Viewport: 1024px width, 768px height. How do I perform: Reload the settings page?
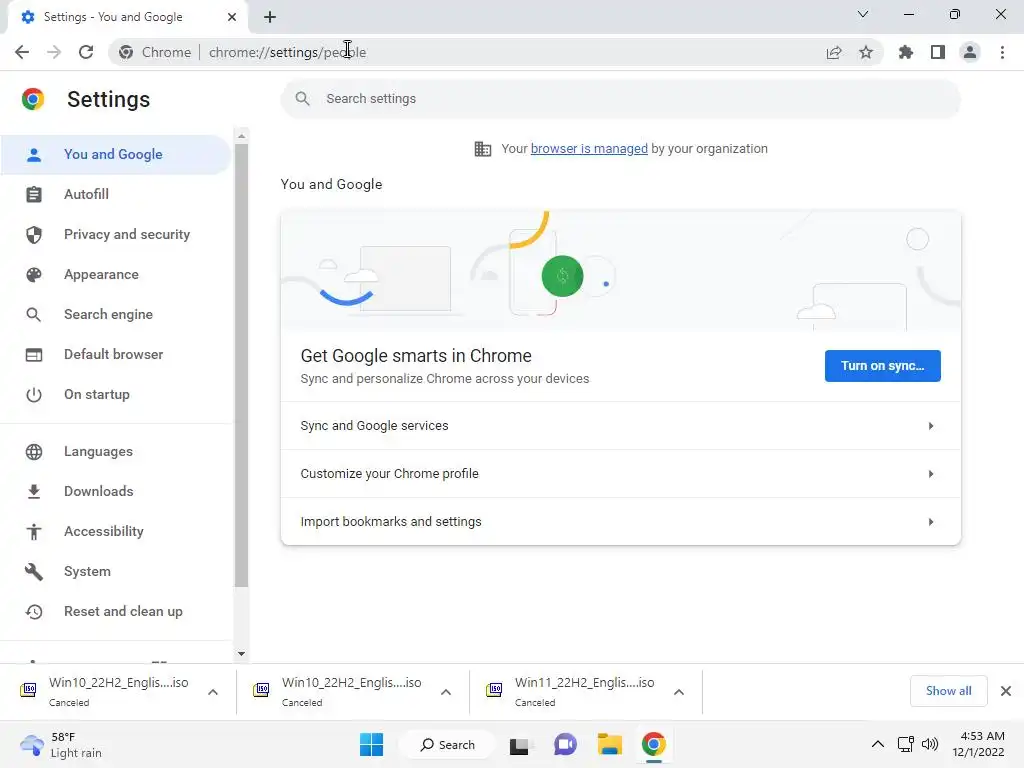point(86,52)
